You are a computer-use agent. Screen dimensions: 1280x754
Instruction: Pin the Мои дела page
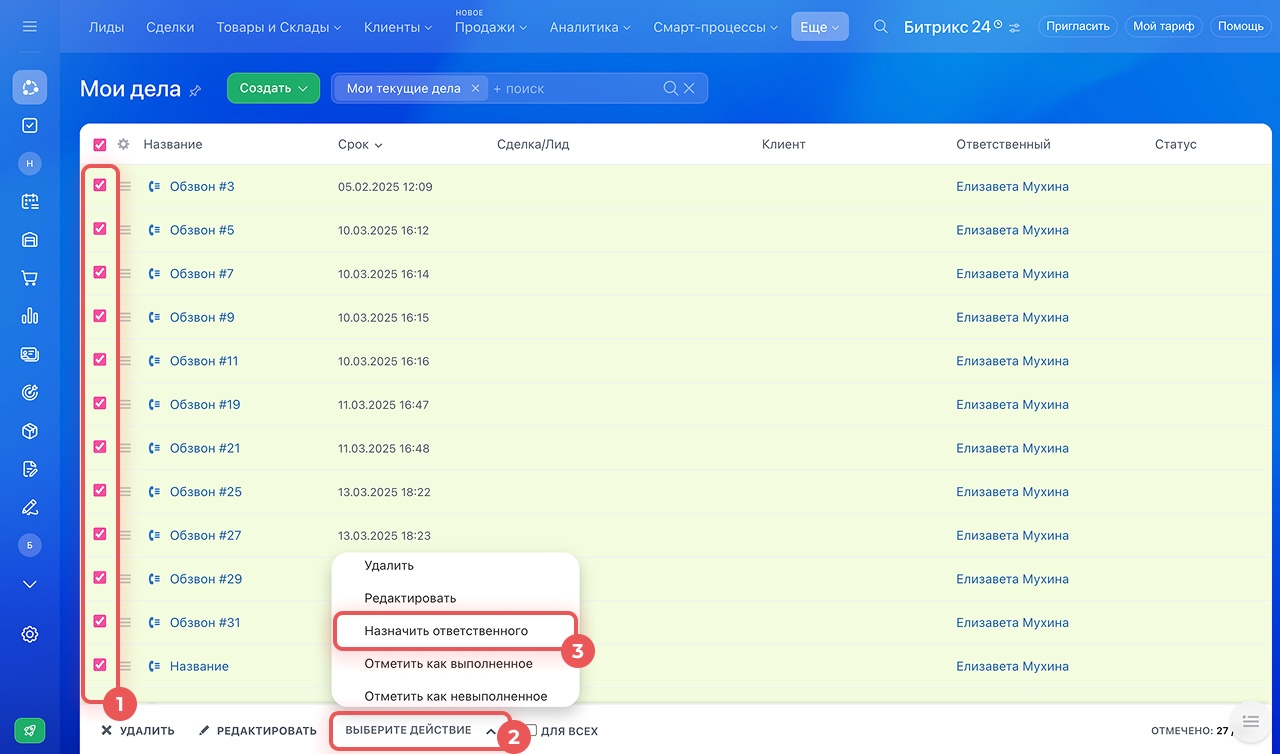point(195,90)
